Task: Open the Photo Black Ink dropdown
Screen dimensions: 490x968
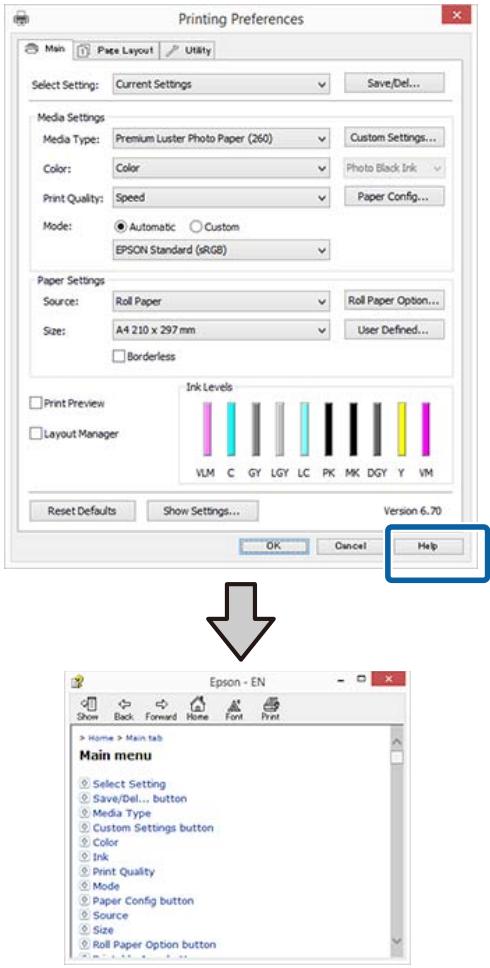Action: coord(394,167)
